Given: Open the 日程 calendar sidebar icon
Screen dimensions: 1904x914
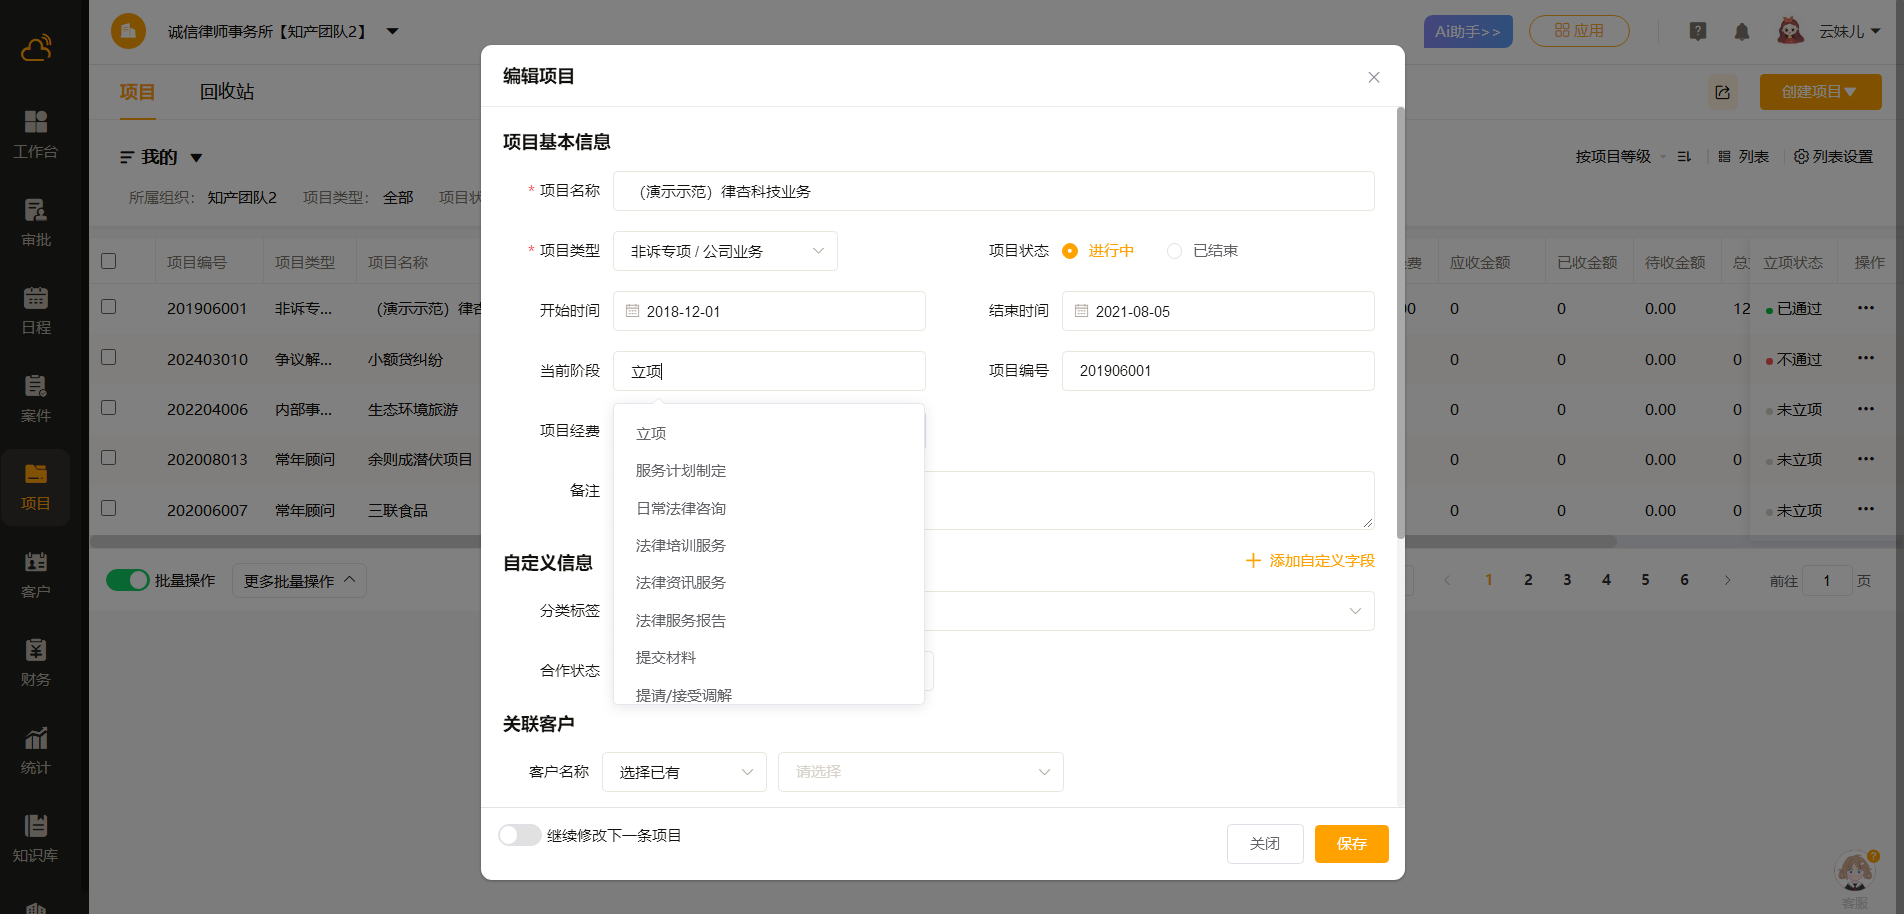Looking at the screenshot, I should tap(35, 310).
